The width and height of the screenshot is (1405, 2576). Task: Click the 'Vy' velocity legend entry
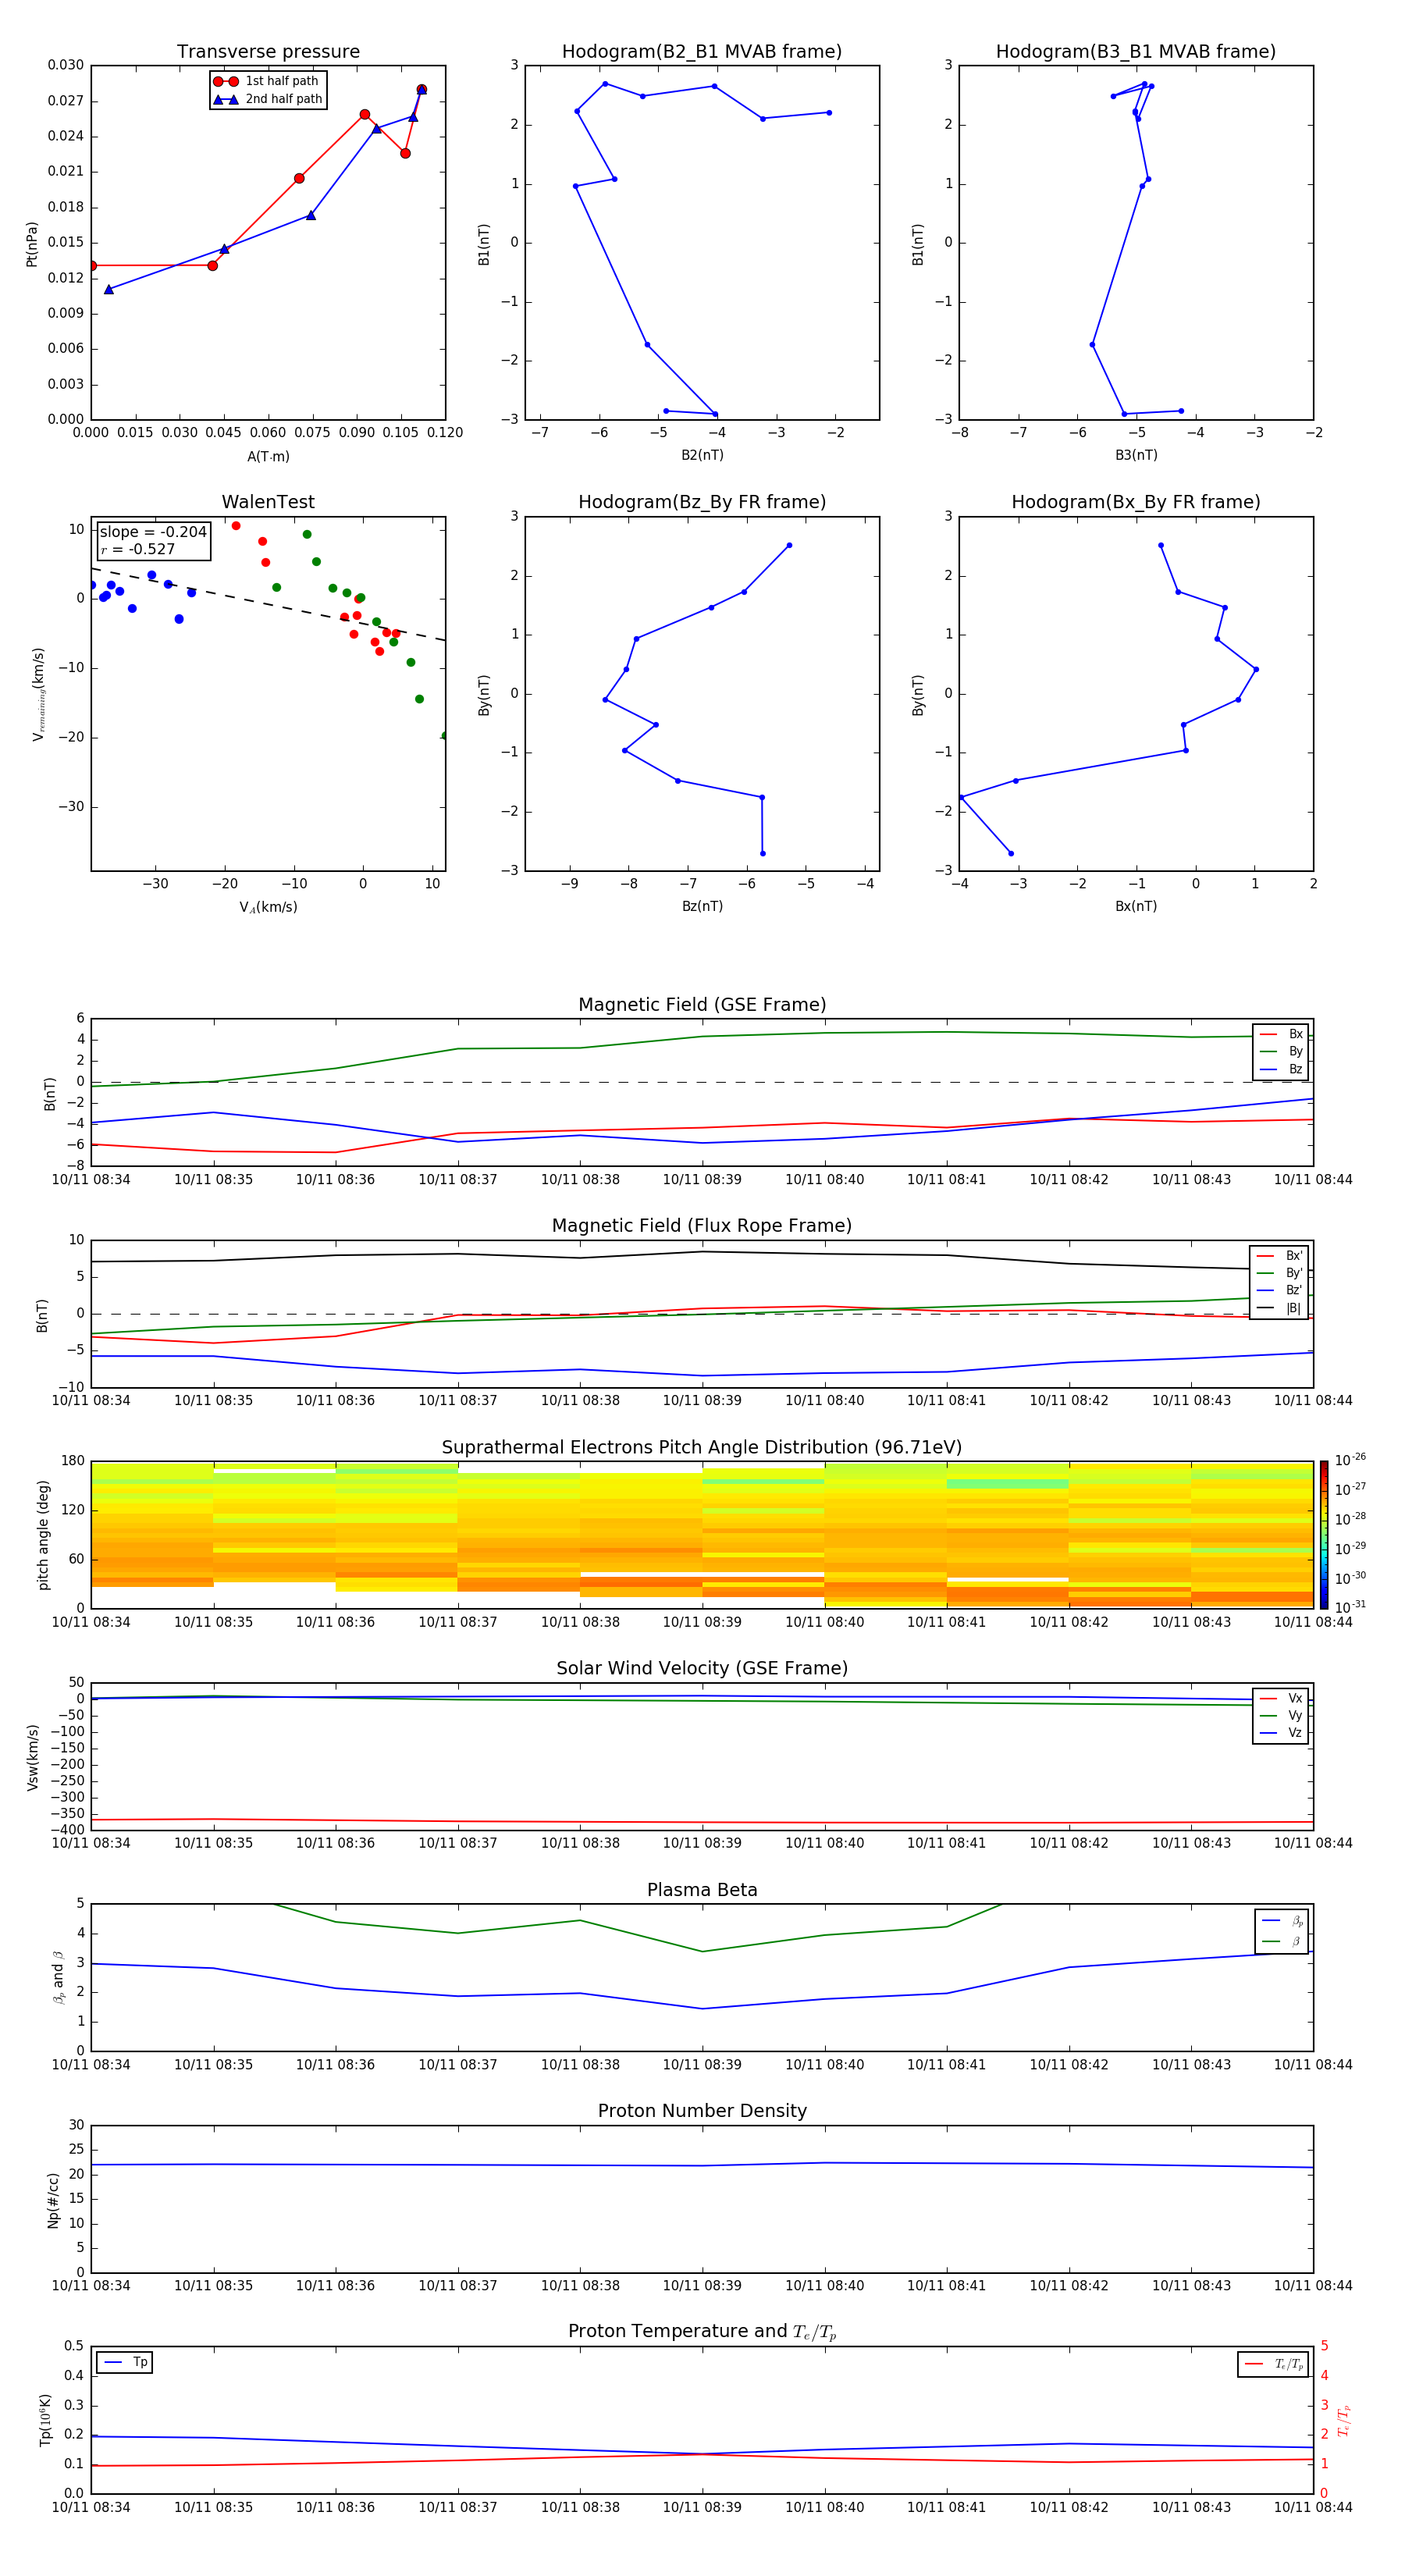coord(1281,1715)
